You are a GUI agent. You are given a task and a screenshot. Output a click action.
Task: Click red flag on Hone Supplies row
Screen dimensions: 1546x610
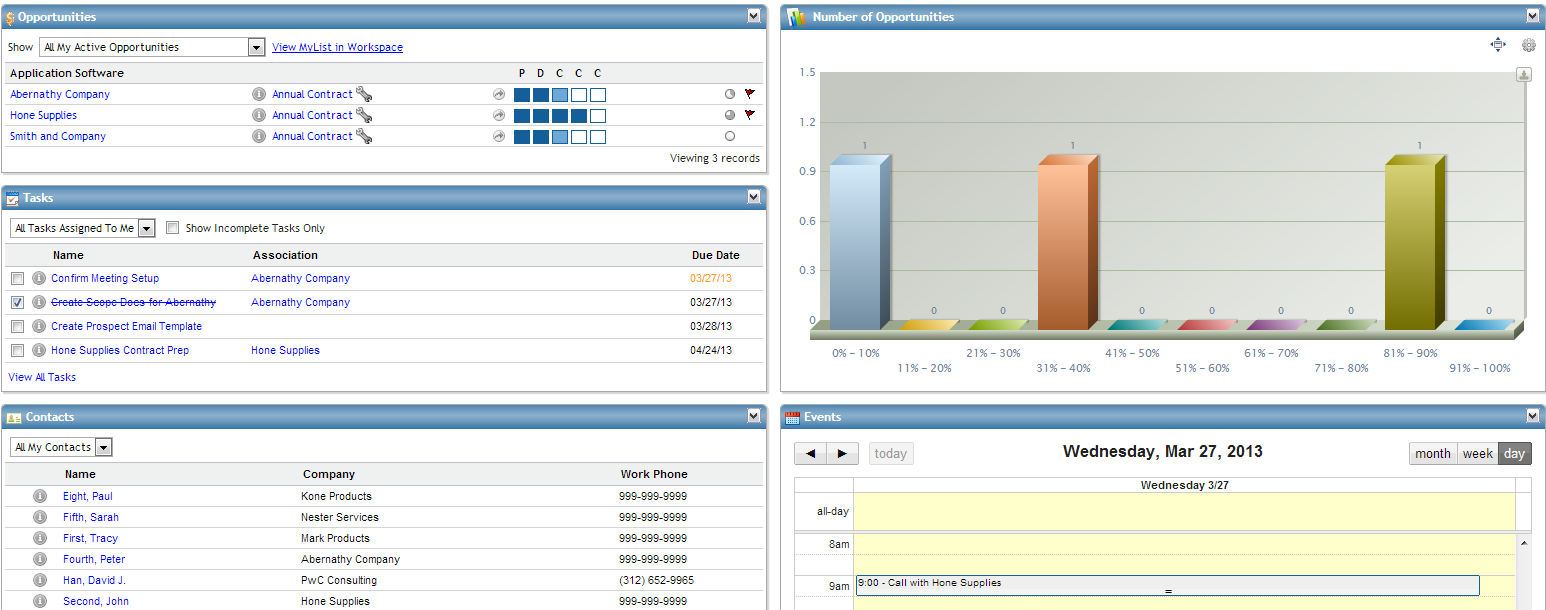pos(750,115)
